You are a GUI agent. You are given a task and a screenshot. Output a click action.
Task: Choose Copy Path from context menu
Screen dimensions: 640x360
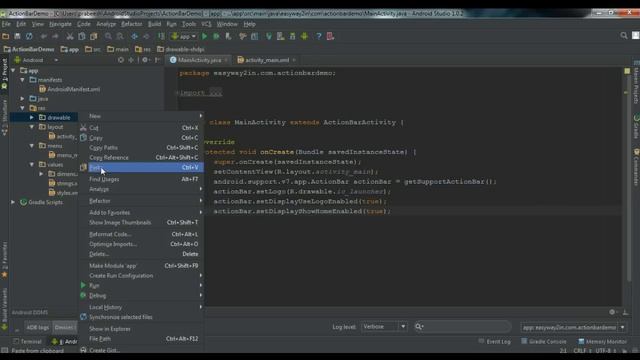(x=141, y=147)
